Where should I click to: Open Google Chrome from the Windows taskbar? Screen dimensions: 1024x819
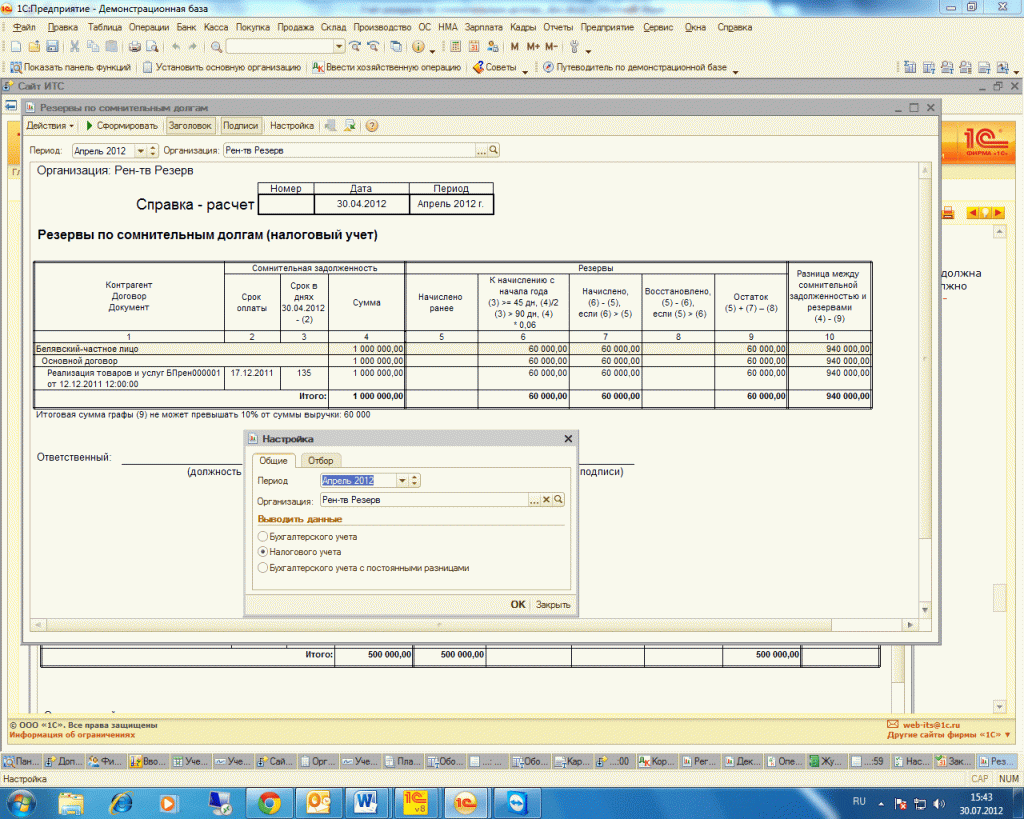269,801
